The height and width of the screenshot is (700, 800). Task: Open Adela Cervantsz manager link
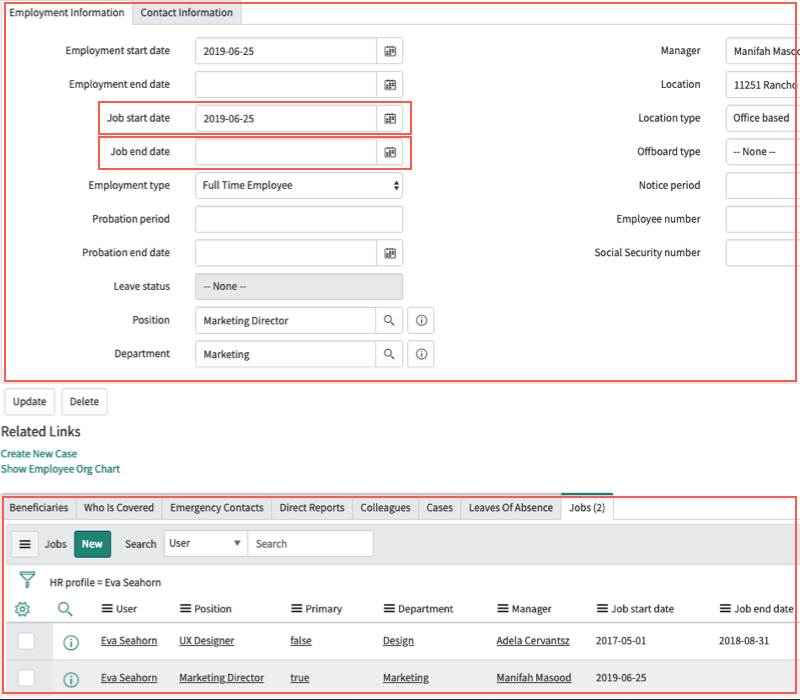pyautogui.click(x=533, y=641)
